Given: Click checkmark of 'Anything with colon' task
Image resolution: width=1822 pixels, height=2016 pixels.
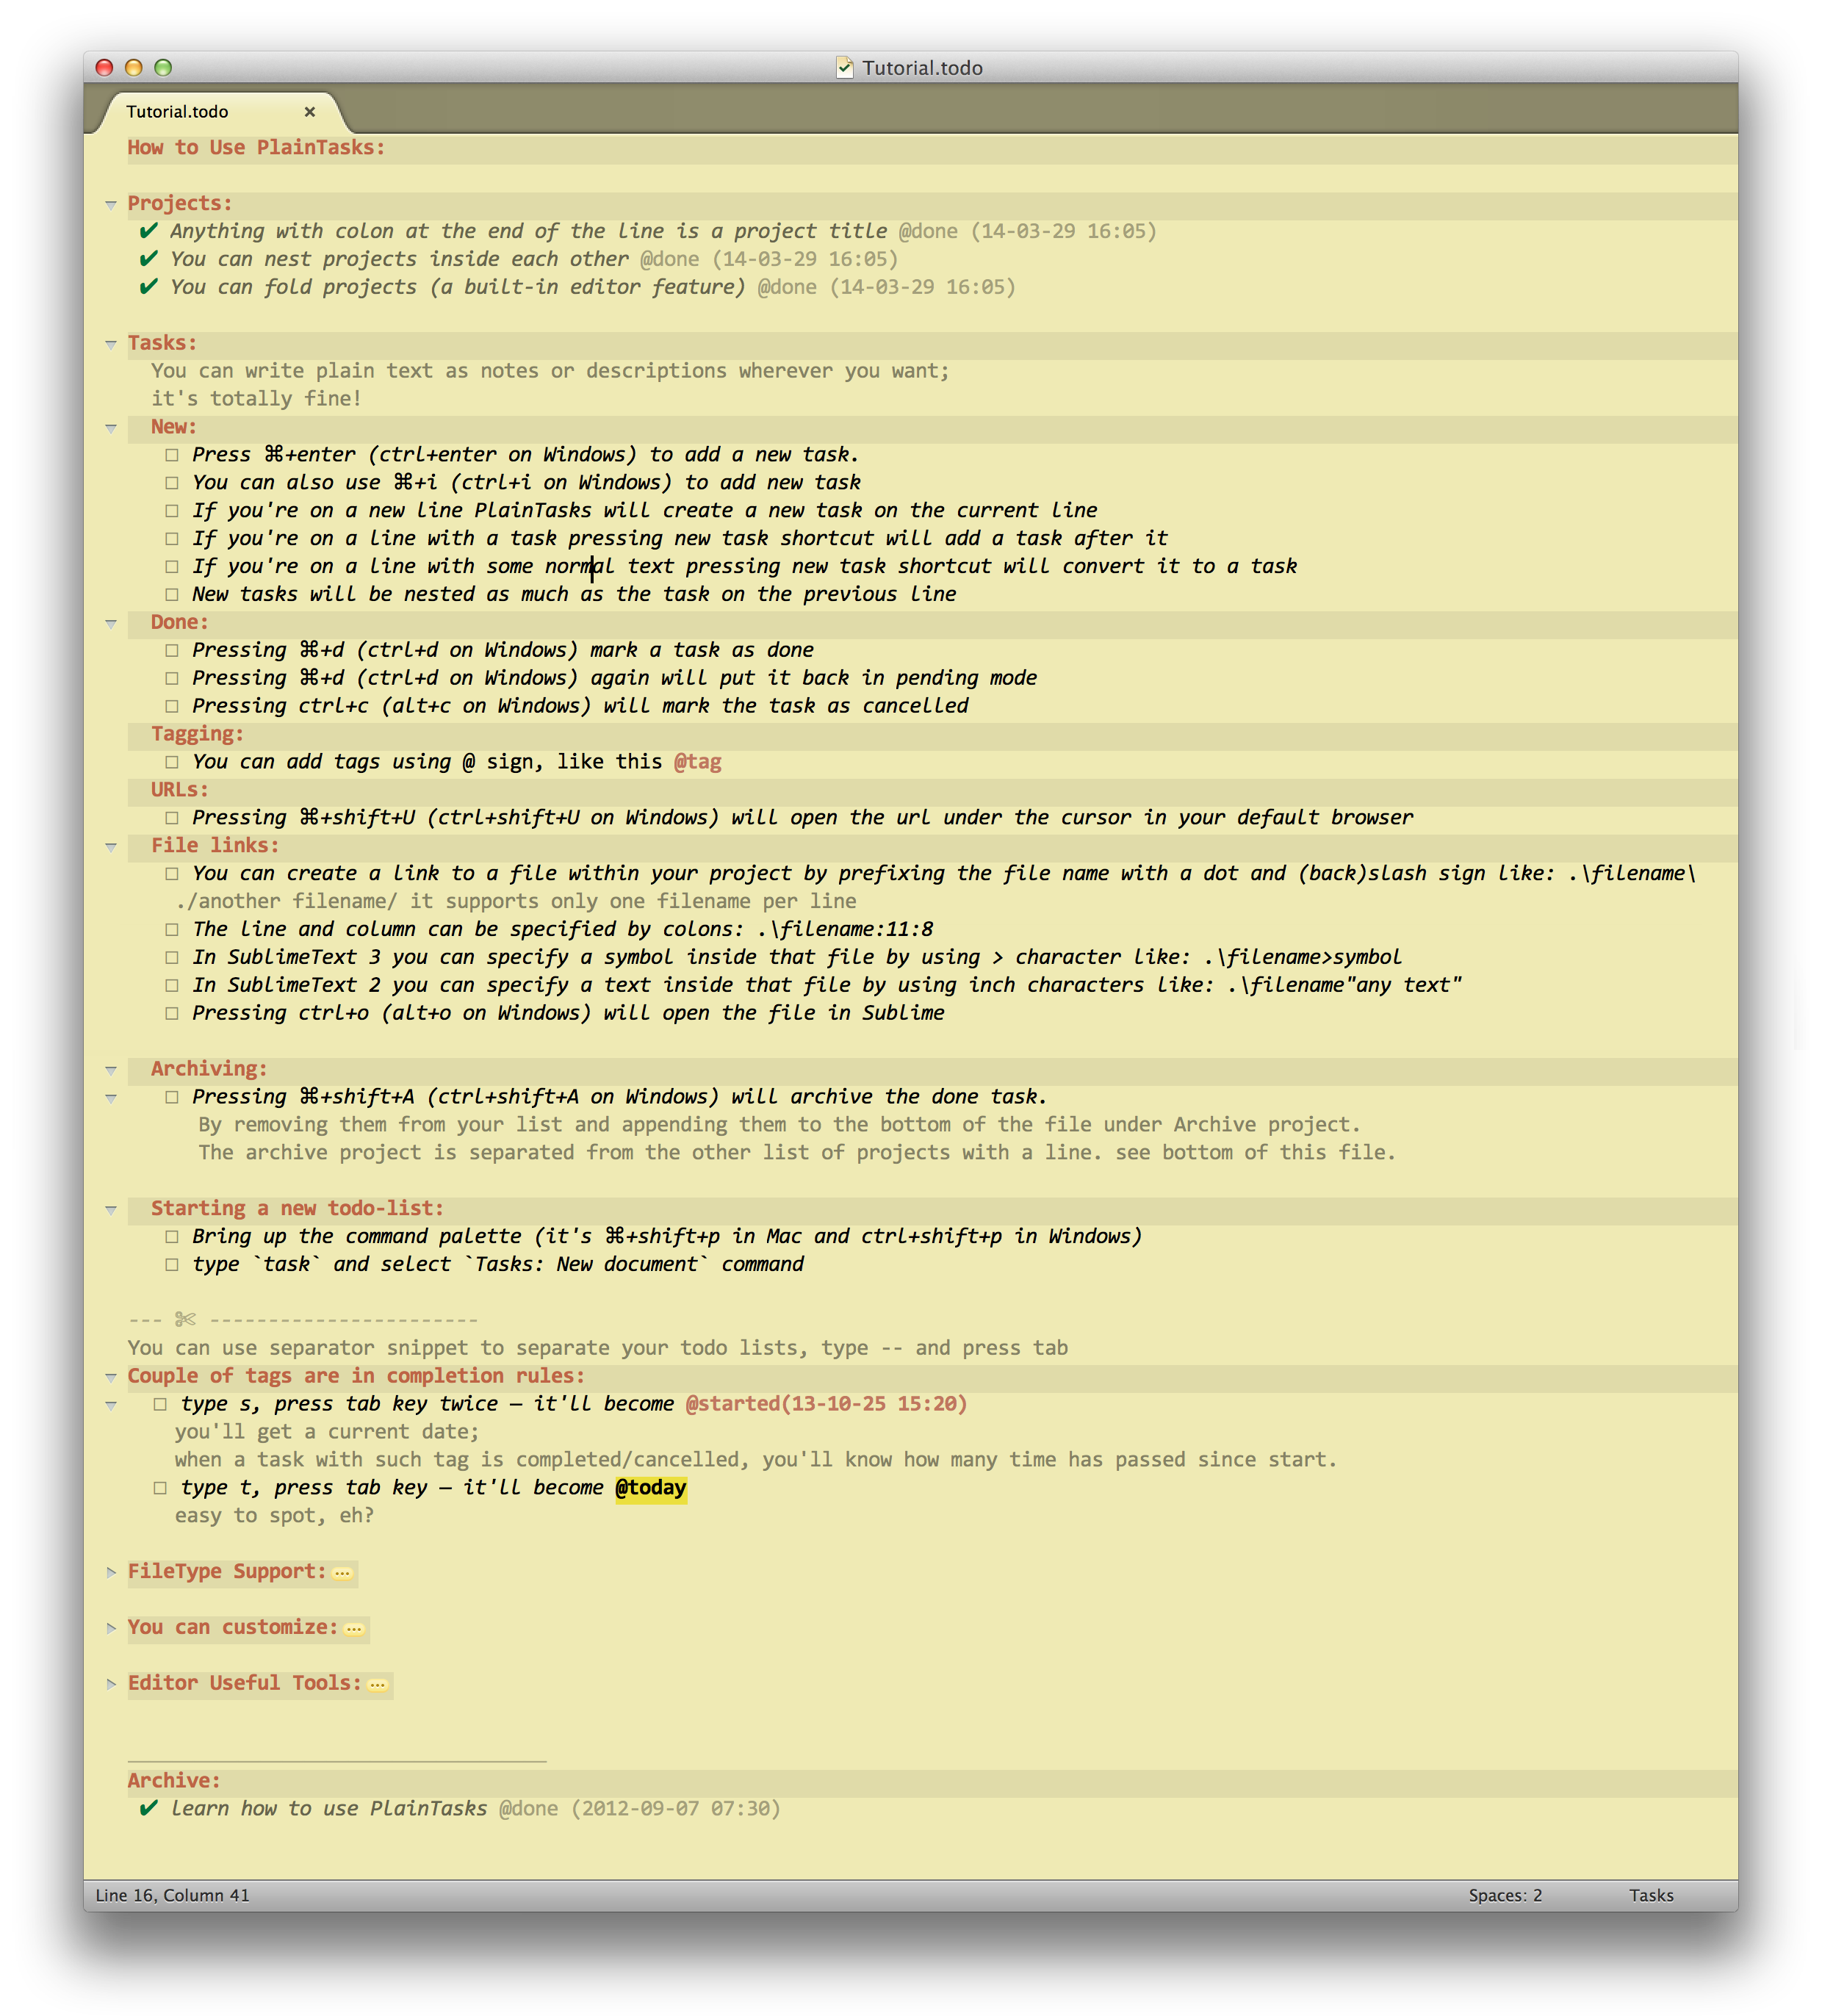Looking at the screenshot, I should coord(149,231).
